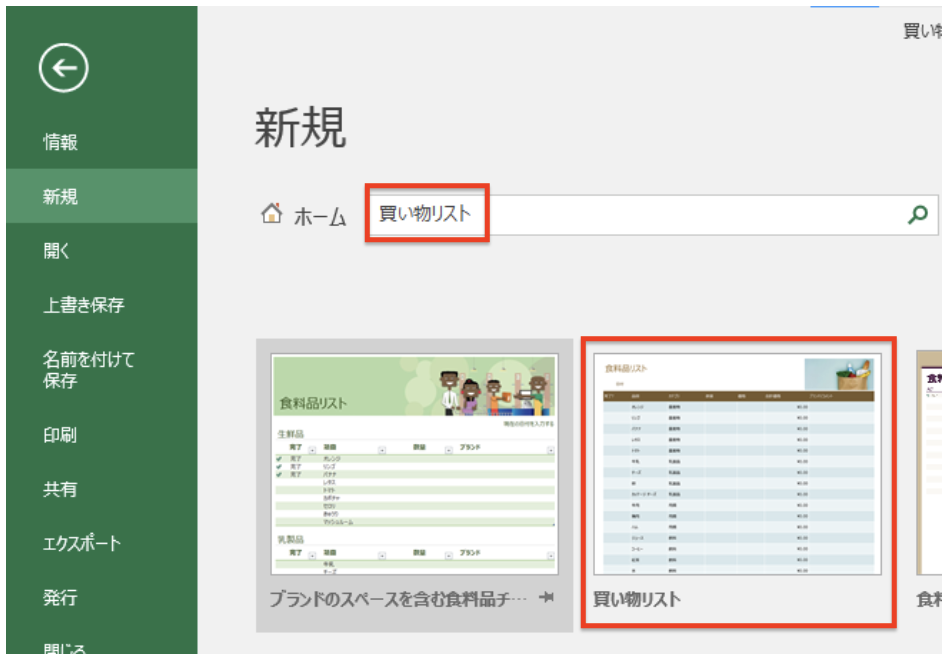Click the house icon beside ホーム

(271, 214)
